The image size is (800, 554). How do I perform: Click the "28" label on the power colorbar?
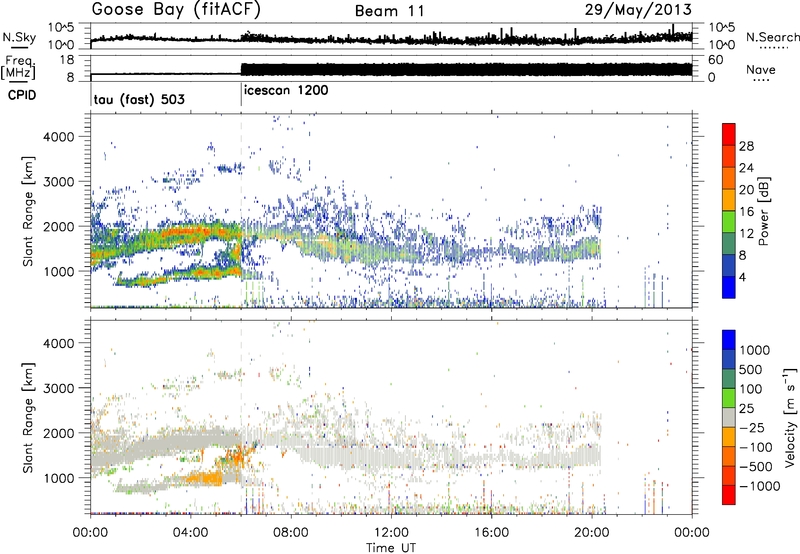point(746,146)
